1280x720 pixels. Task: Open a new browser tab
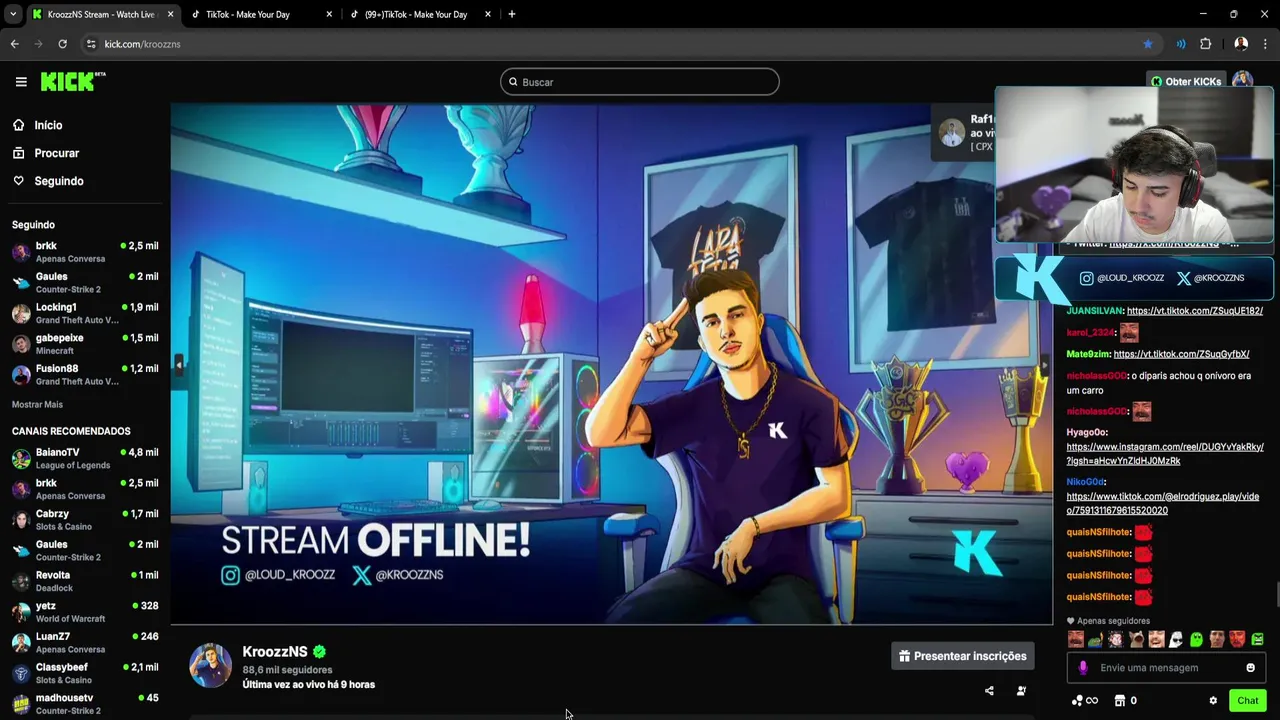[512, 14]
